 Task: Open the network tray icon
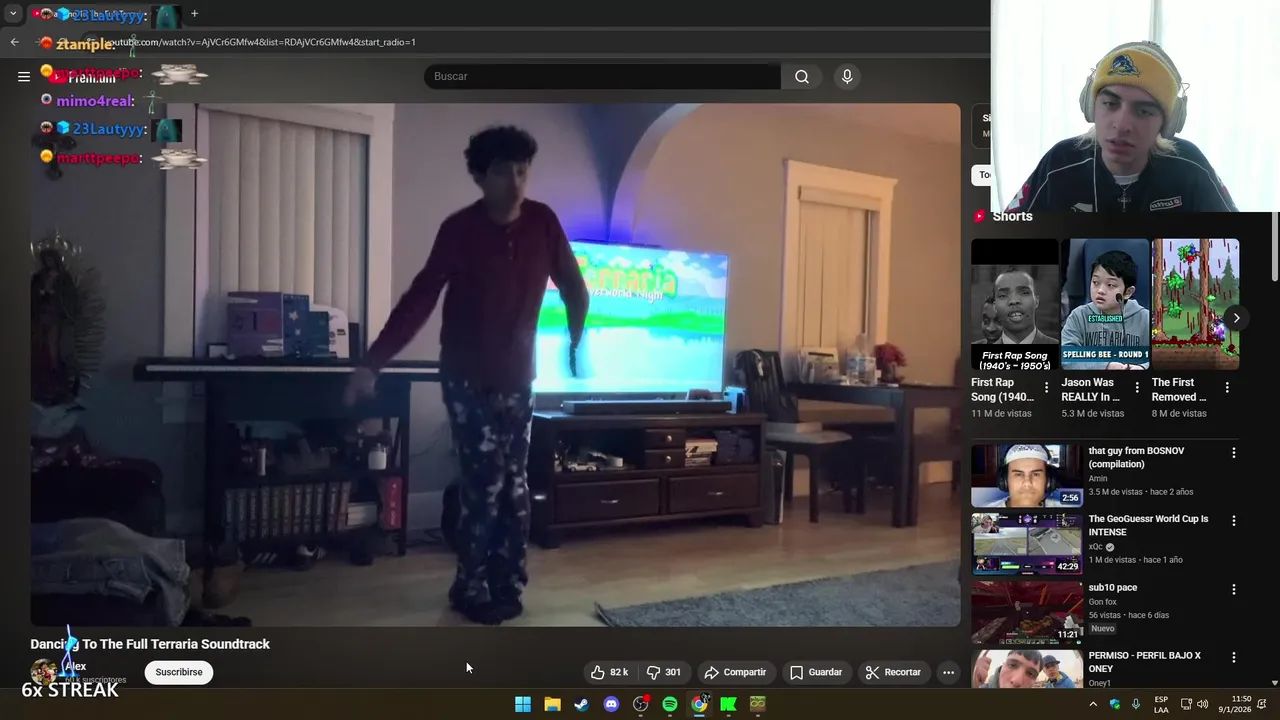point(1186,704)
